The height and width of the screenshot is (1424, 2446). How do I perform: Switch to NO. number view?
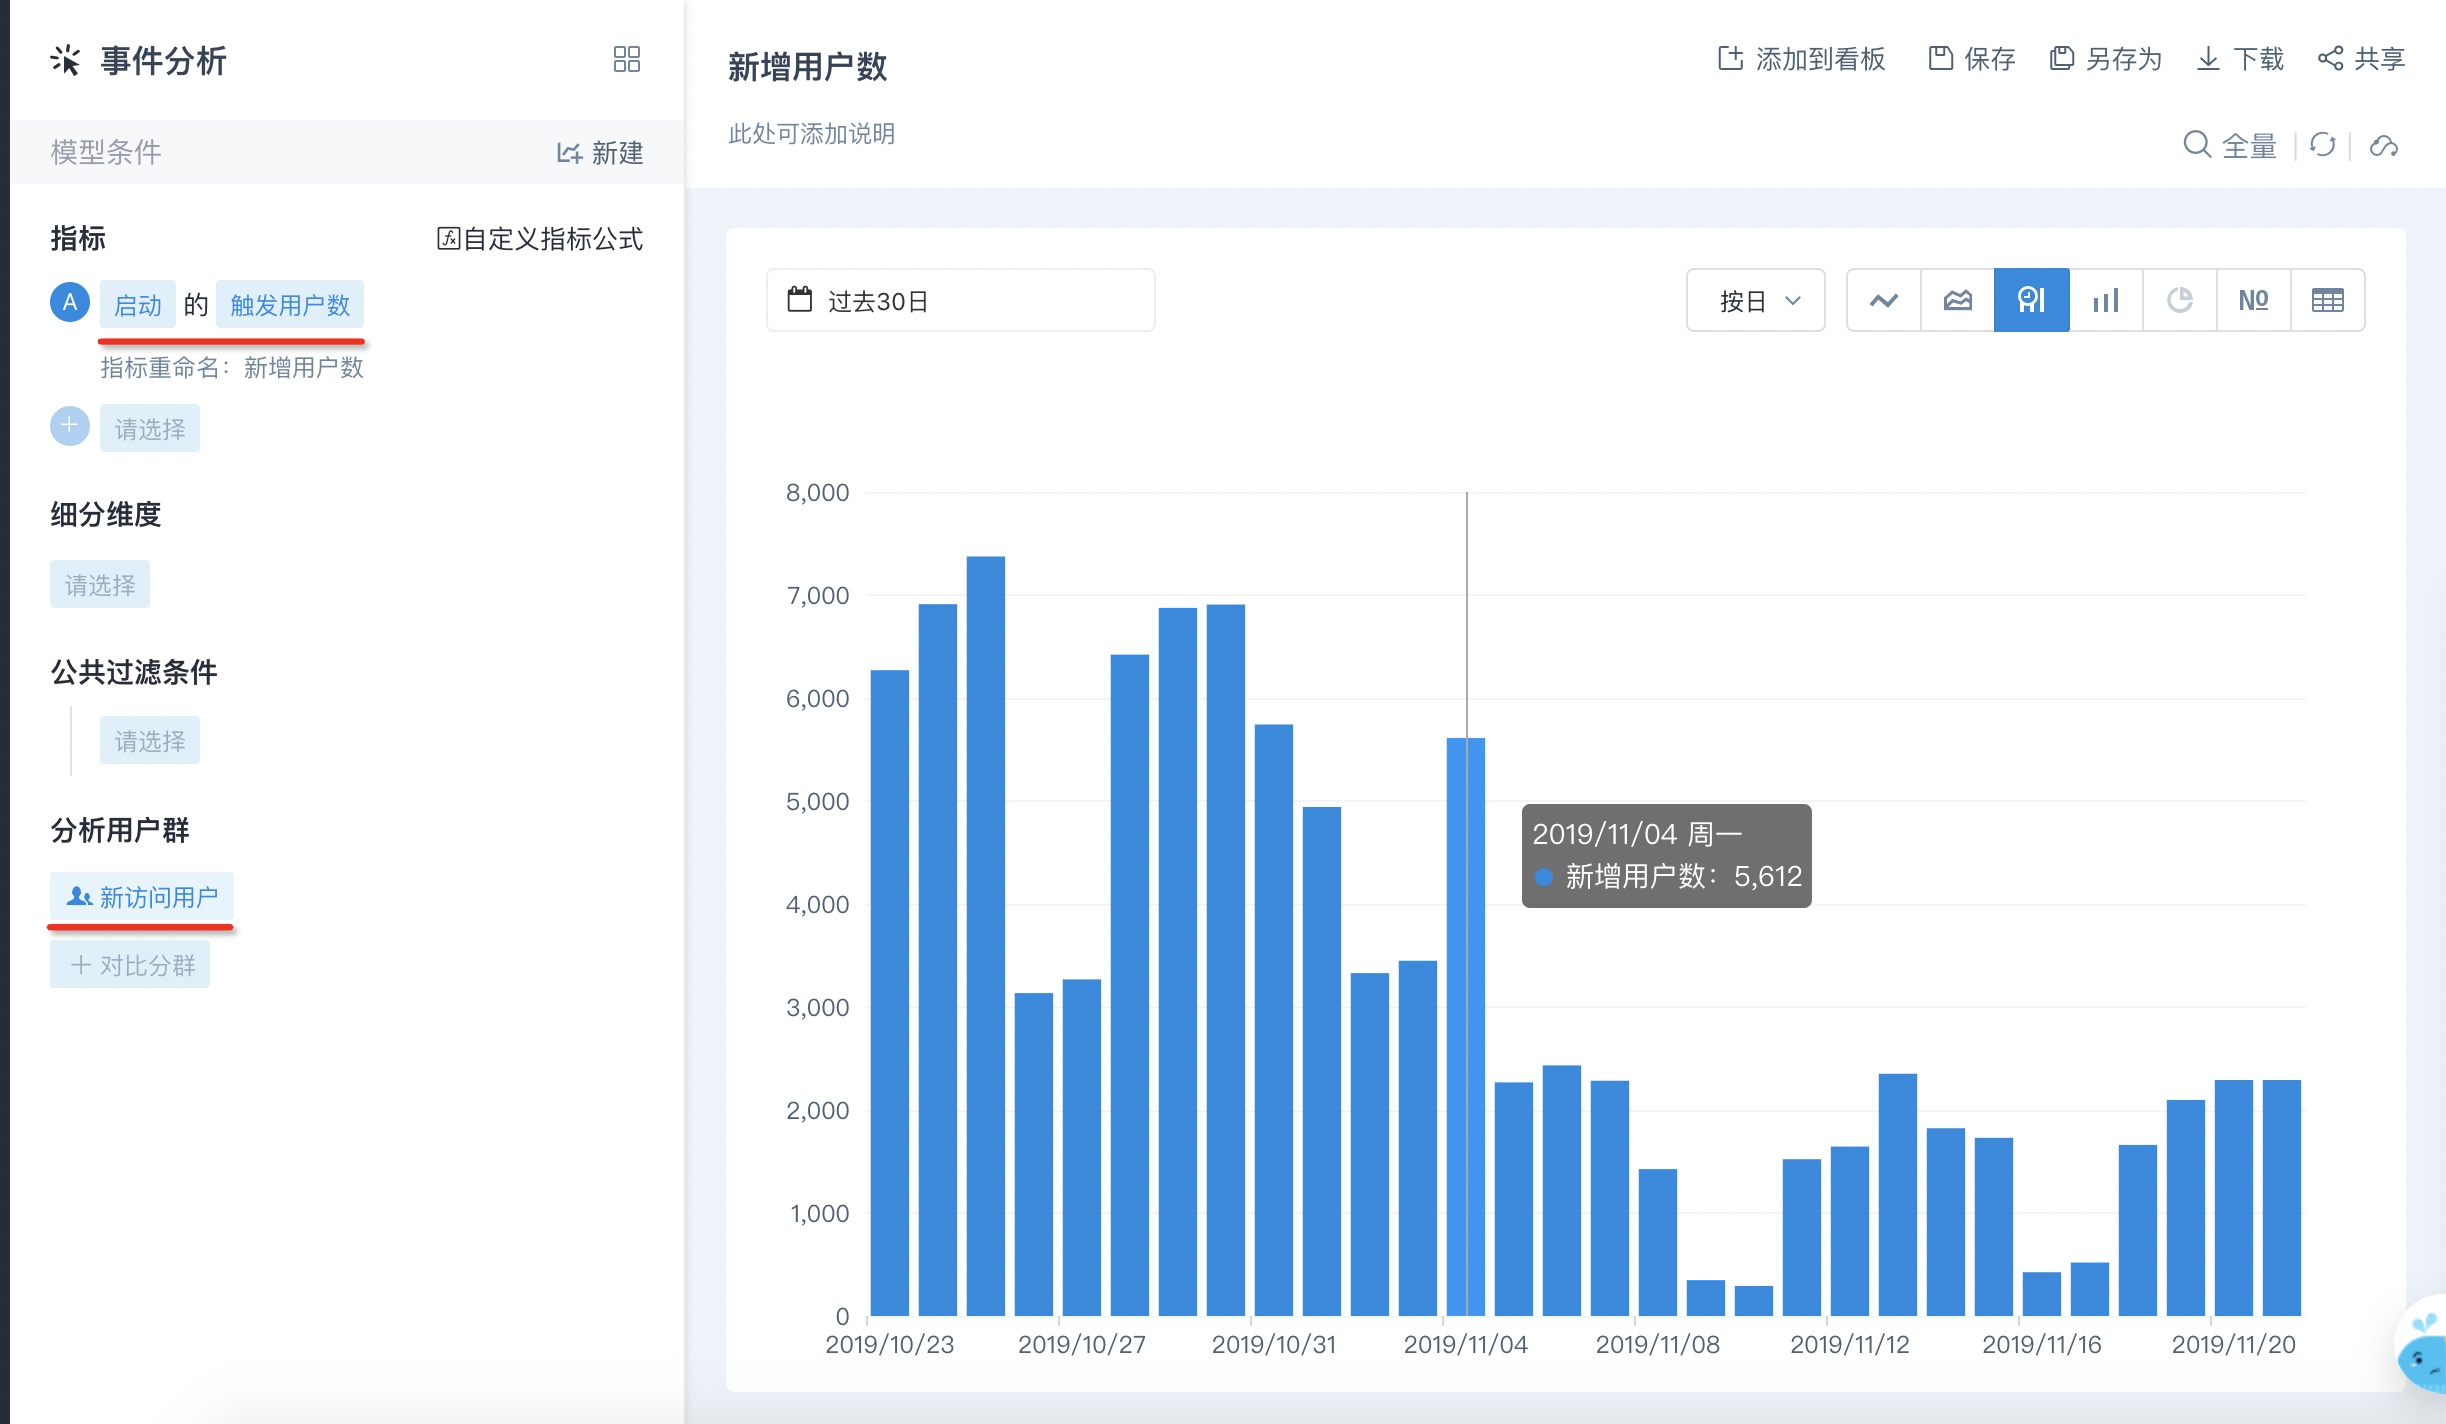pos(2254,300)
